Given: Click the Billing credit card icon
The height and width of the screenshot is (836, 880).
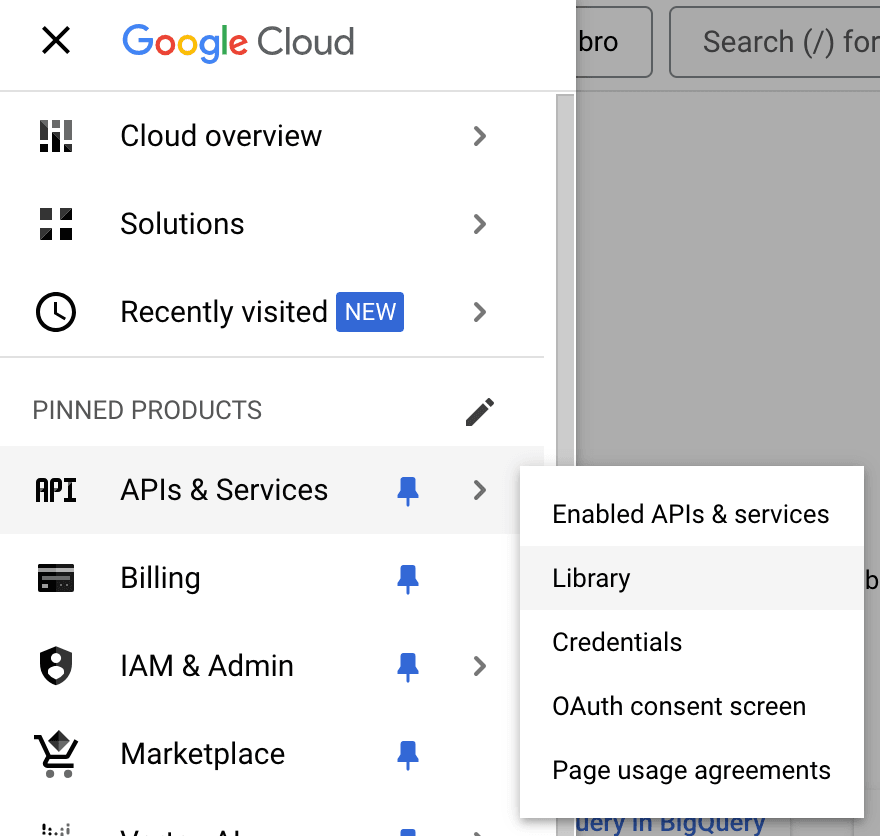Looking at the screenshot, I should point(56,578).
